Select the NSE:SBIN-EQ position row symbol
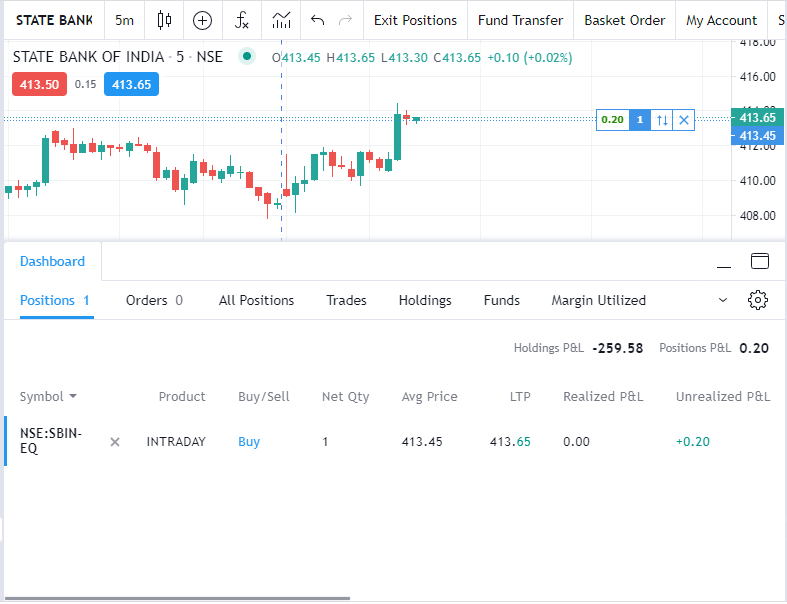Image resolution: width=787 pixels, height=604 pixels. tap(51, 440)
